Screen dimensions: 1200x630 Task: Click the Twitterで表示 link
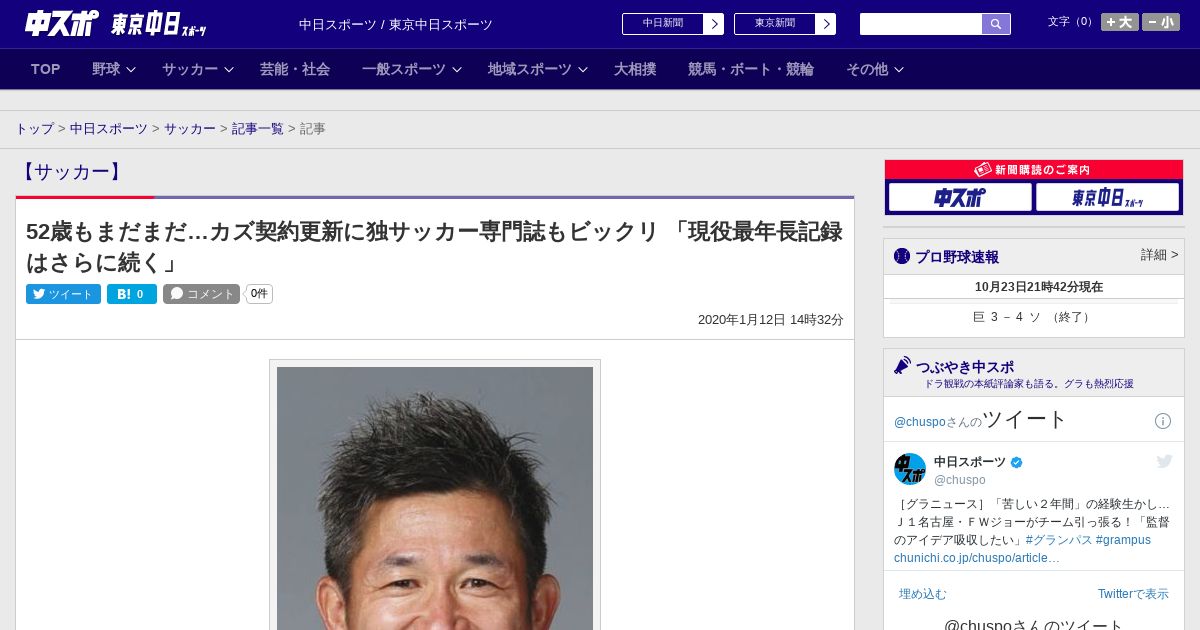(x=1133, y=594)
